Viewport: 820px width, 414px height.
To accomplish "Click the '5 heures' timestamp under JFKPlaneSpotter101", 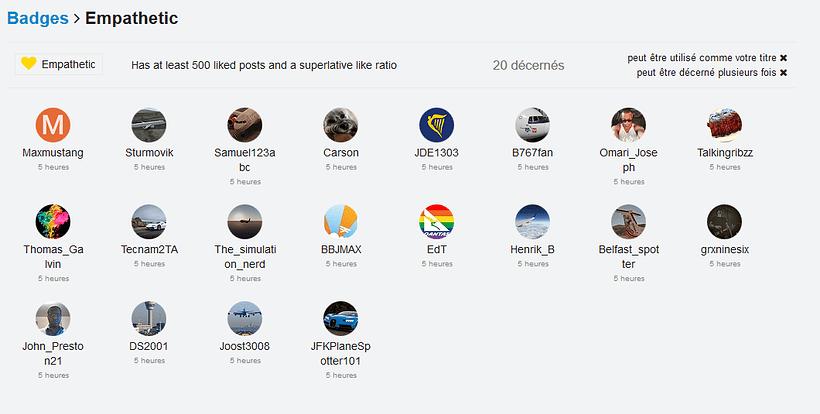I will [341, 375].
